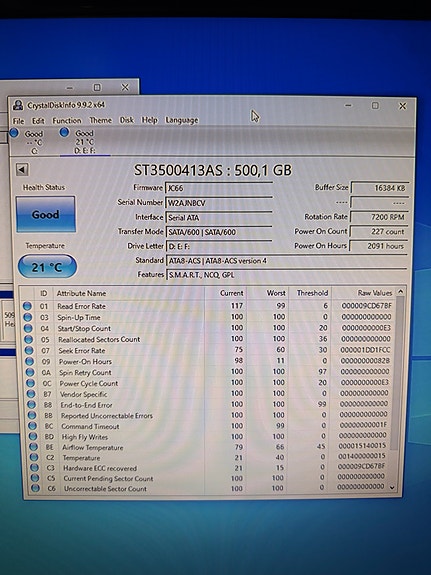
Task: Click the CrystalDiskInfo title bar app icon
Action: [18, 105]
